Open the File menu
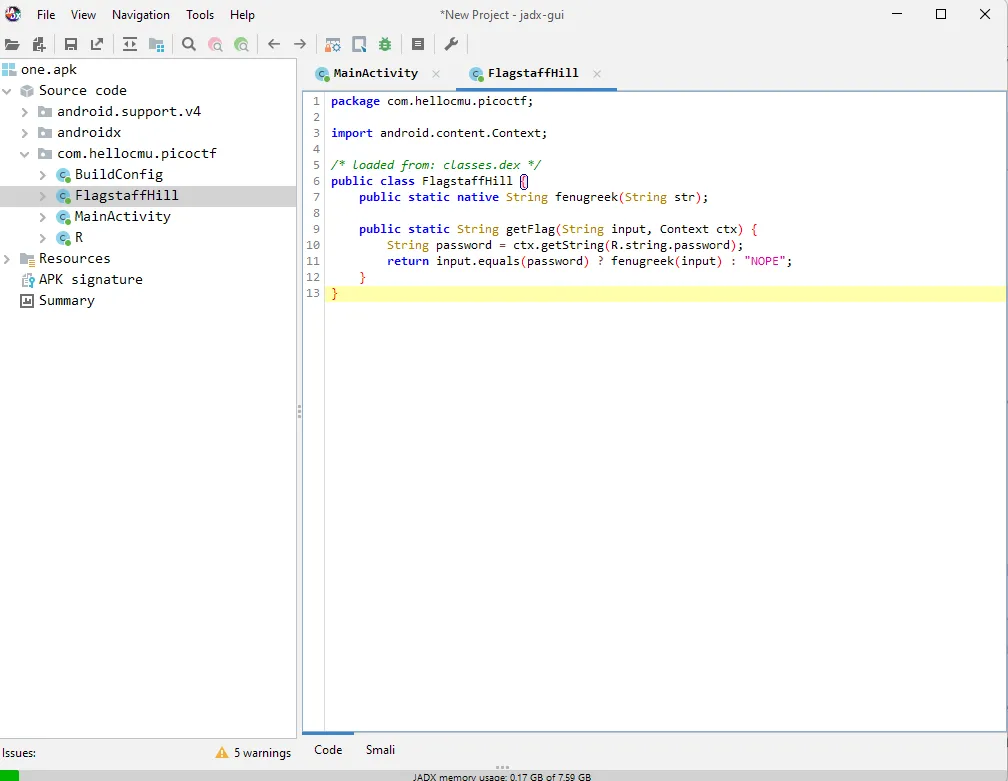This screenshot has height=781, width=1008. (46, 15)
